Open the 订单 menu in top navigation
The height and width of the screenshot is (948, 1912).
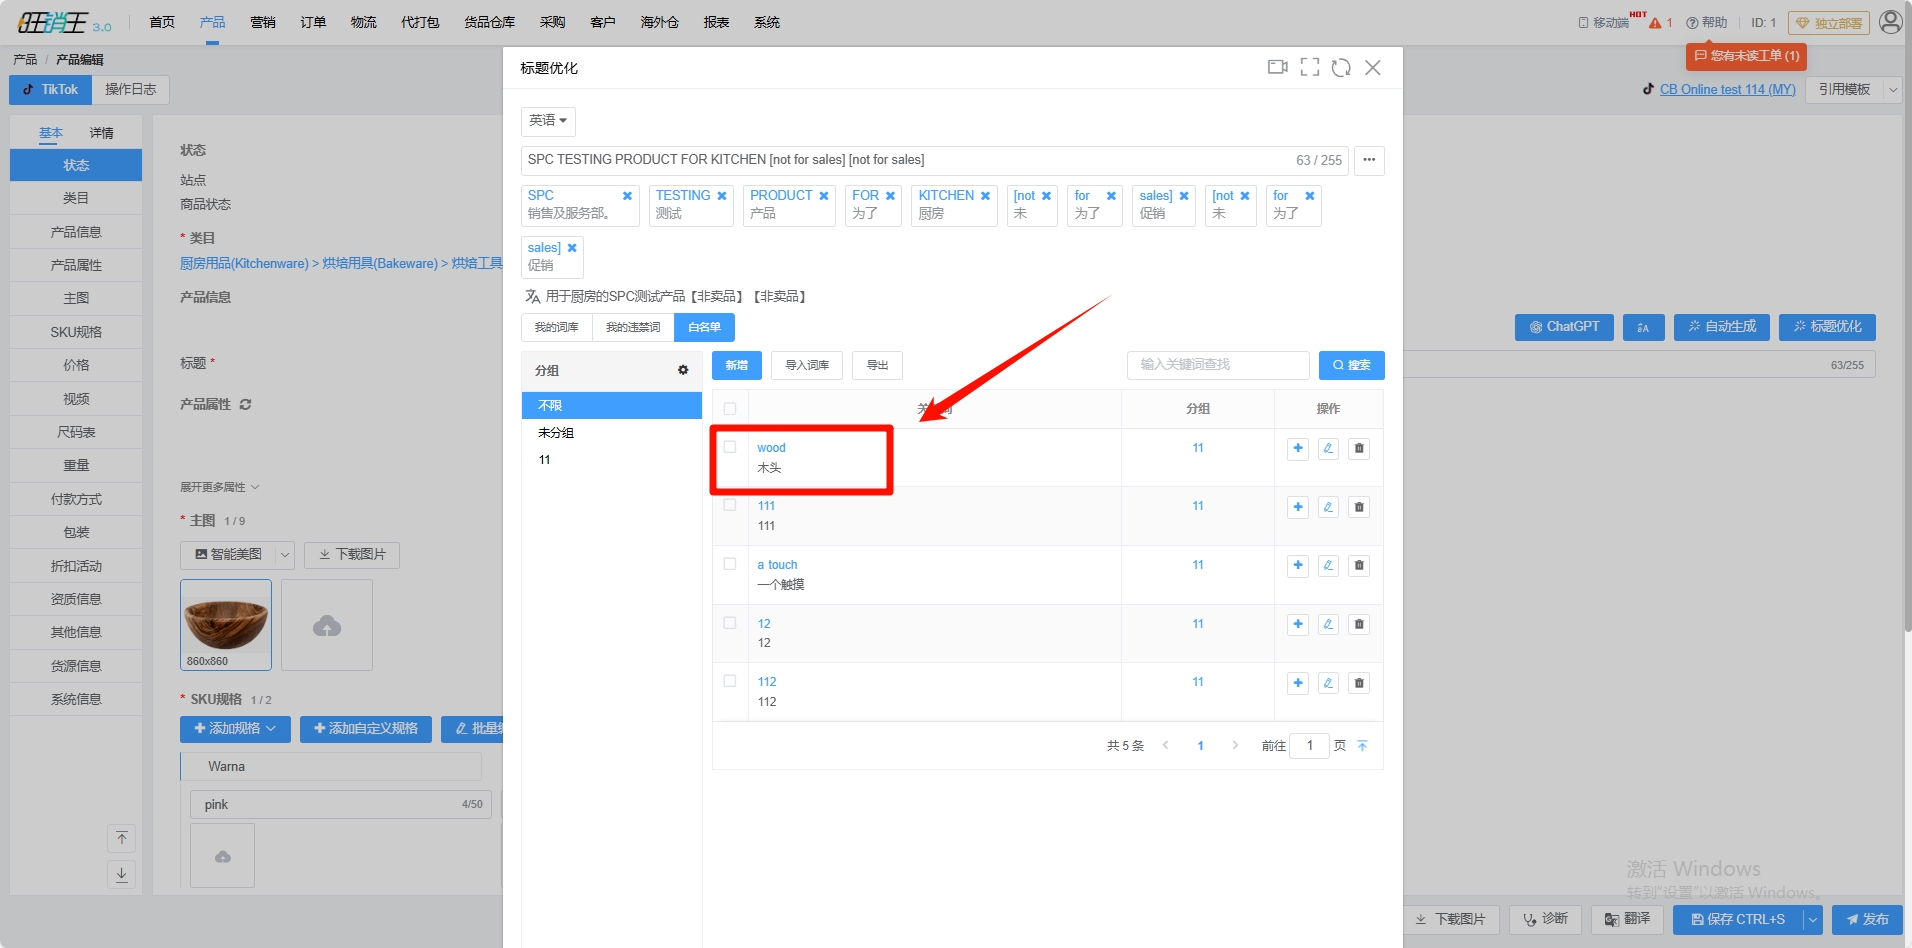point(313,22)
